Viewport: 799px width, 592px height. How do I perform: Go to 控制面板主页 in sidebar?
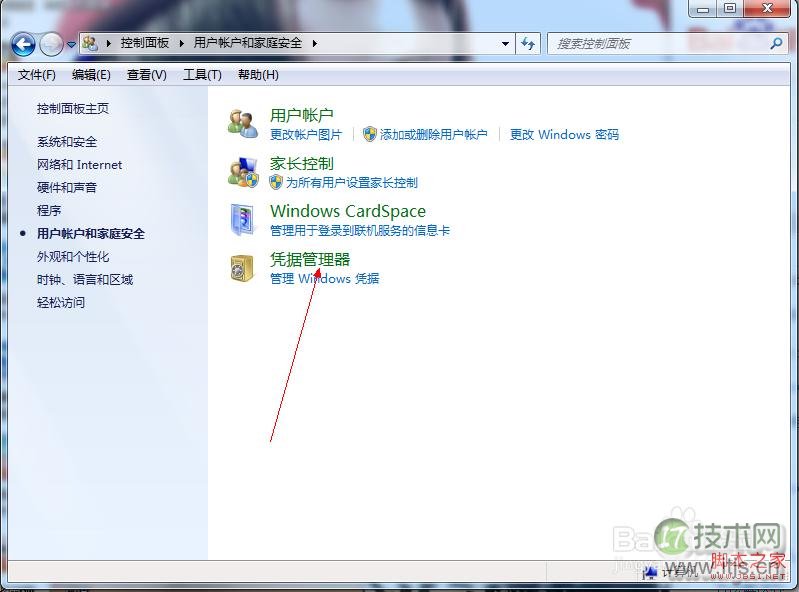pos(73,109)
